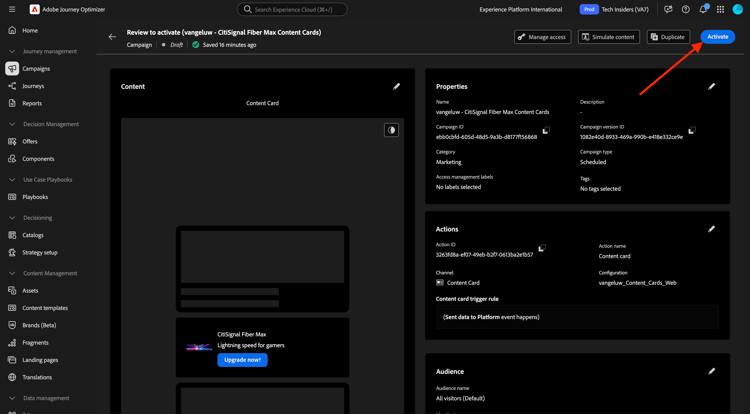Click the Manage access button
Image resolution: width=750 pixels, height=414 pixels.
click(542, 37)
